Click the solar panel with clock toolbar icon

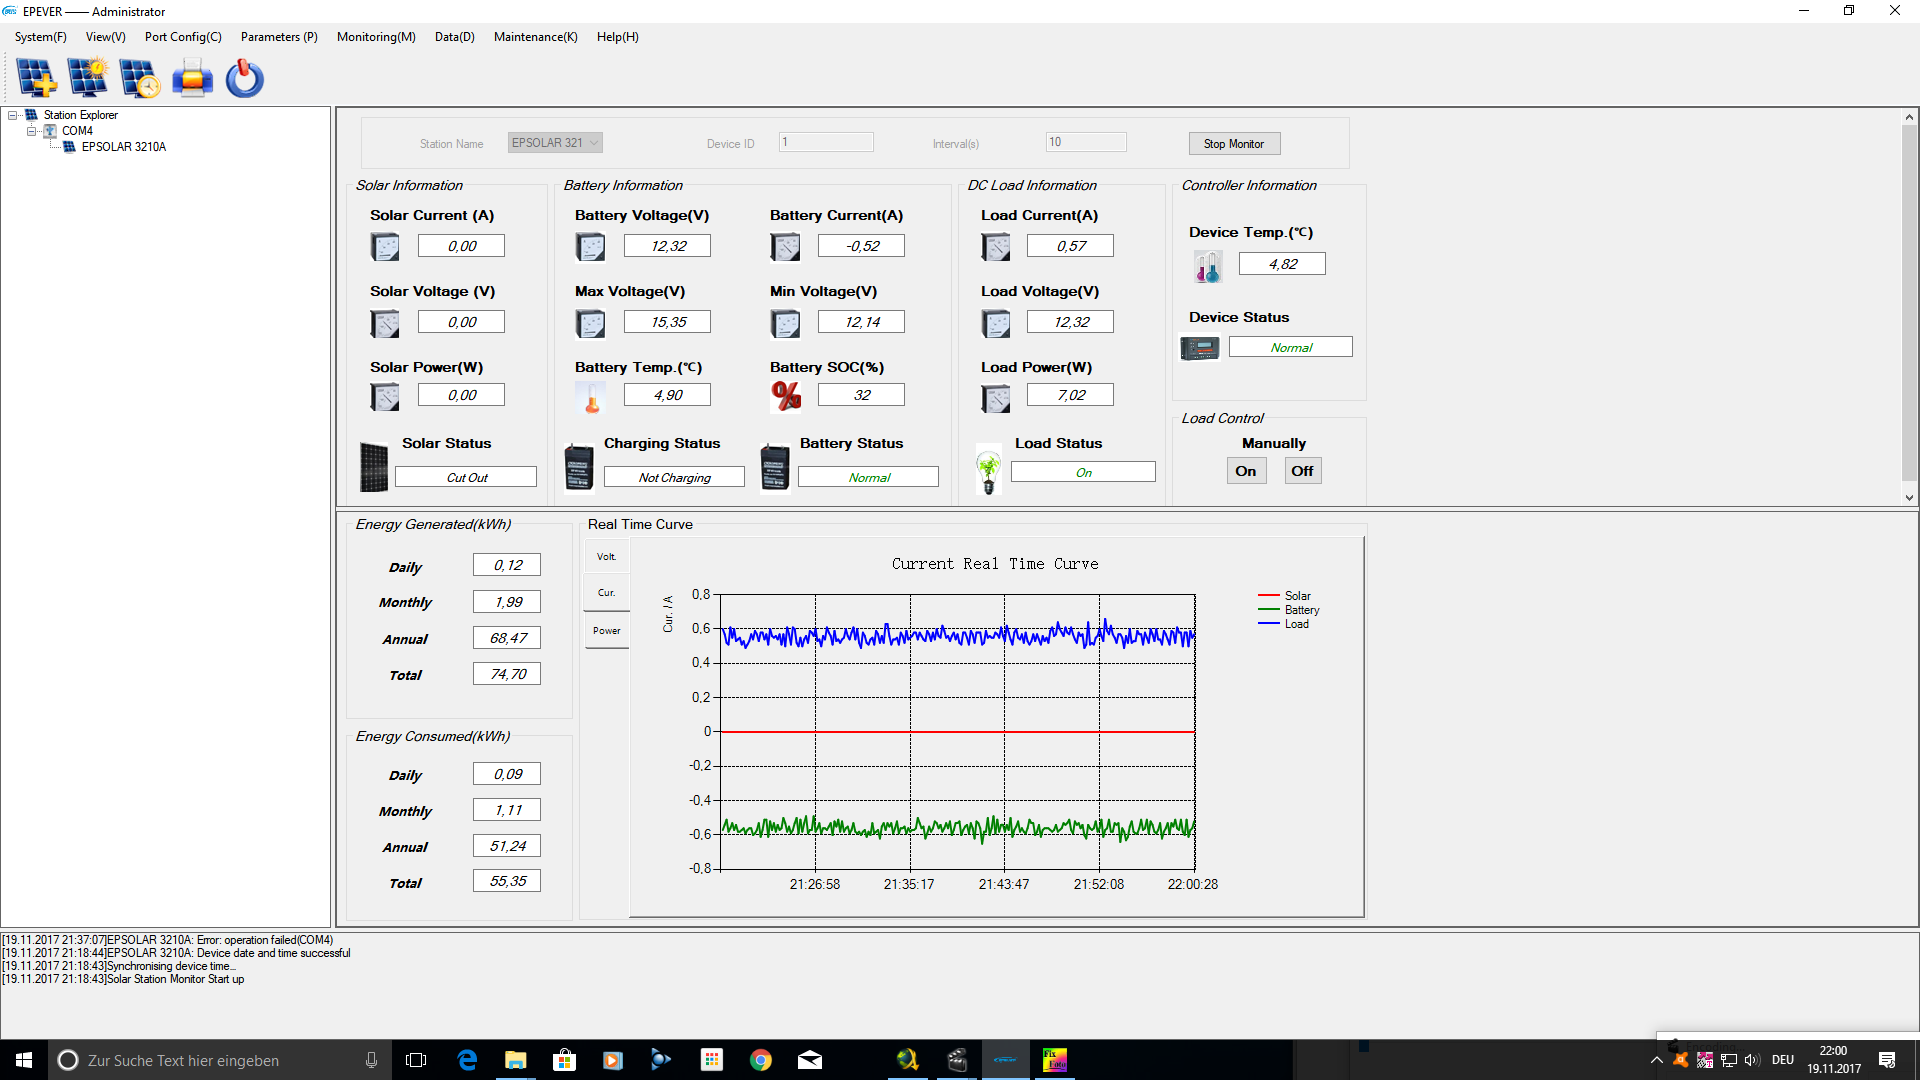coord(139,78)
